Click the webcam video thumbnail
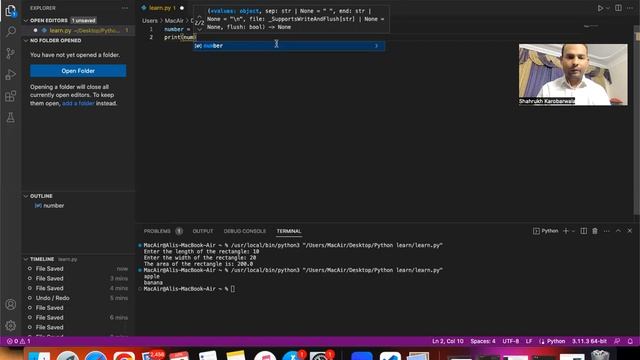Screen dimensions: 640x360 point(573,74)
